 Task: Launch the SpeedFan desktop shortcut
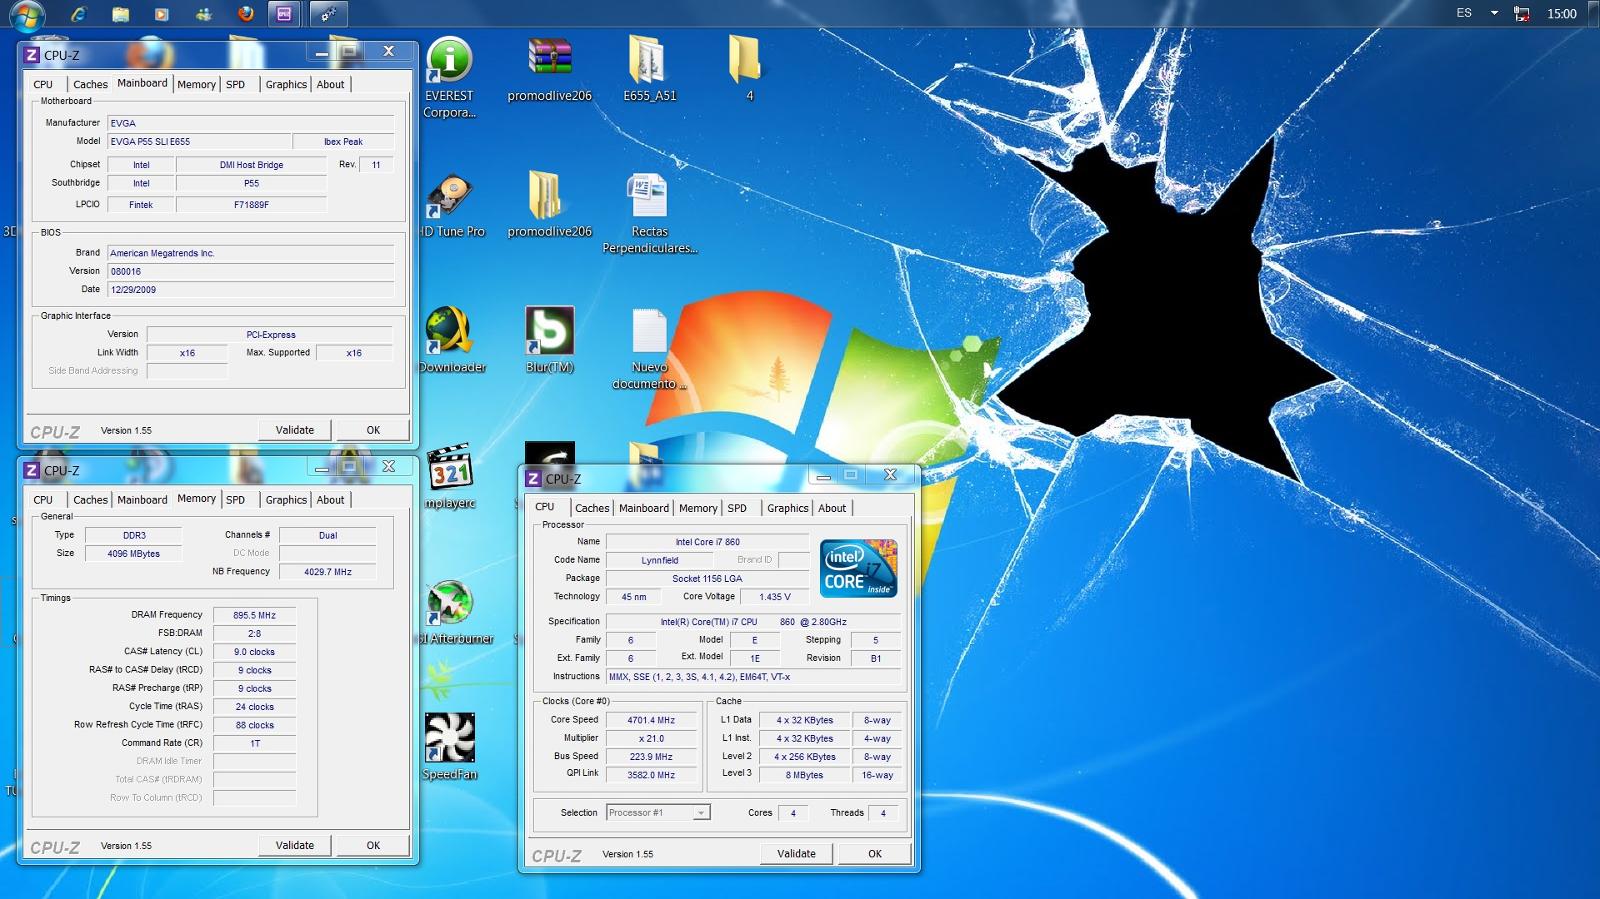click(x=450, y=747)
